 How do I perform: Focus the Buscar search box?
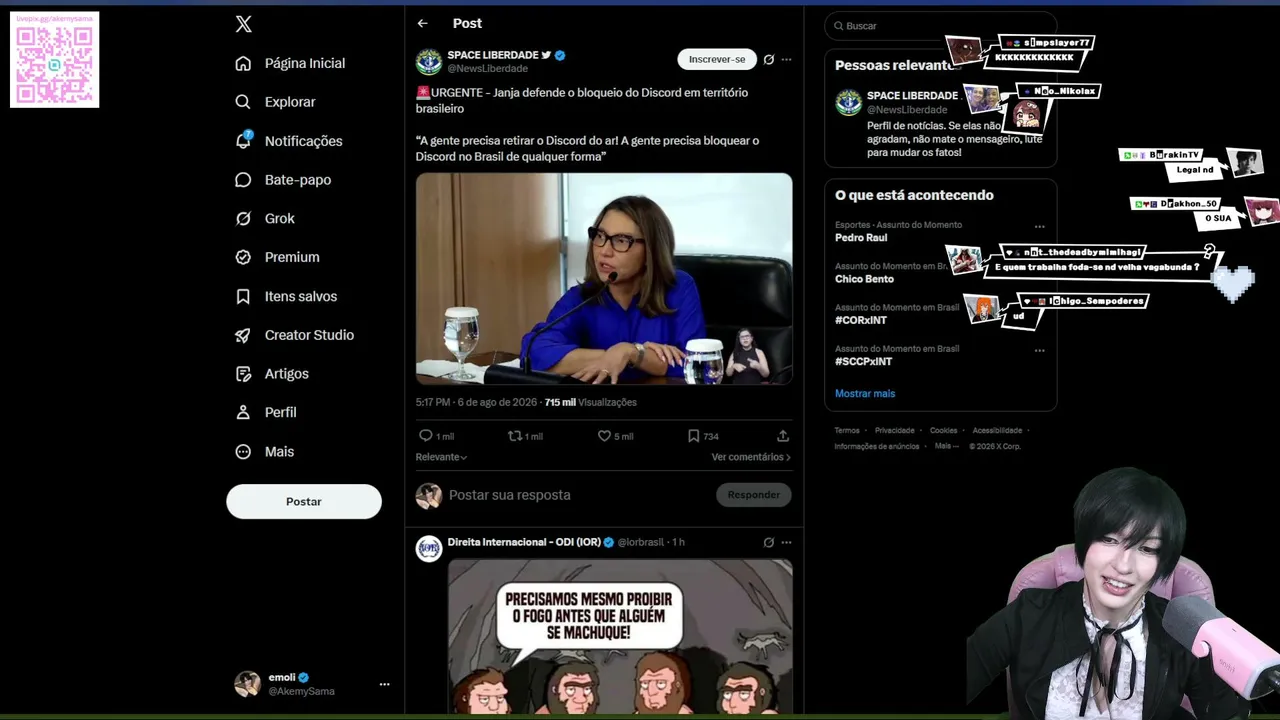(941, 26)
